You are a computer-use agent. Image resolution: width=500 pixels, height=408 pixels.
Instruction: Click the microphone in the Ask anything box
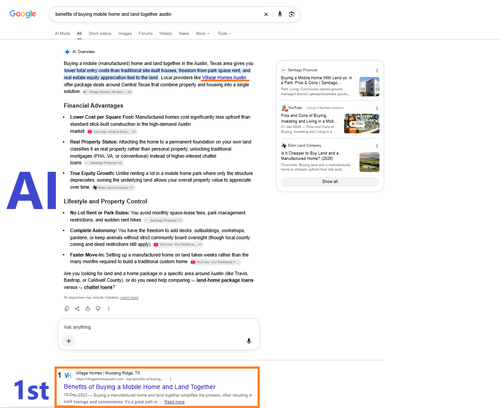pos(249,341)
